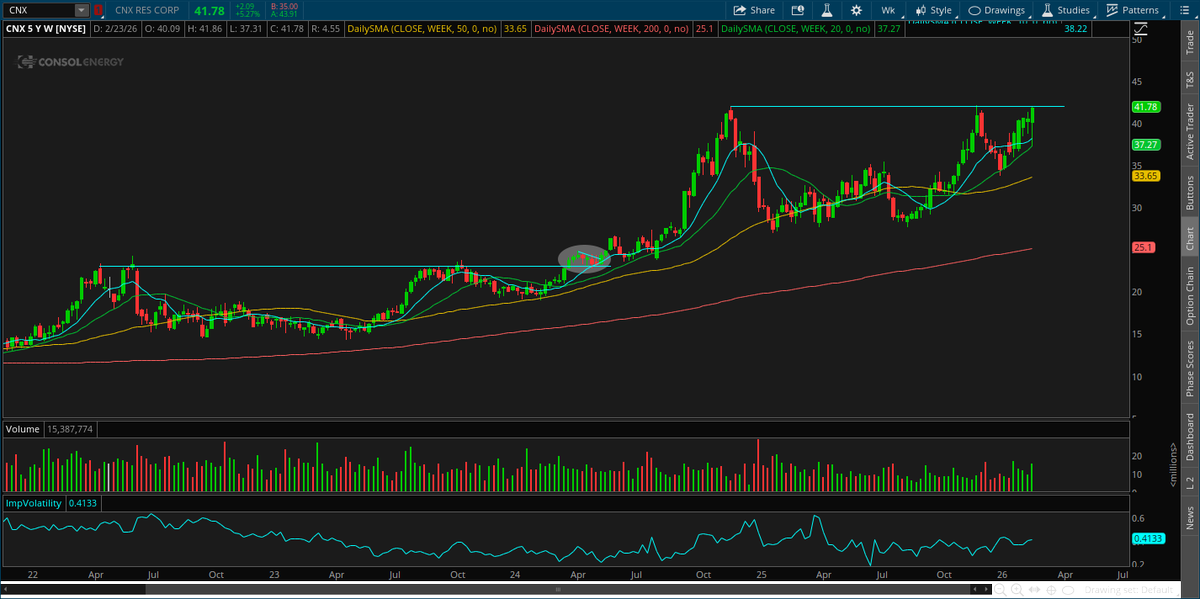Click the Share arrow icon
The height and width of the screenshot is (599, 1200).
tap(739, 10)
